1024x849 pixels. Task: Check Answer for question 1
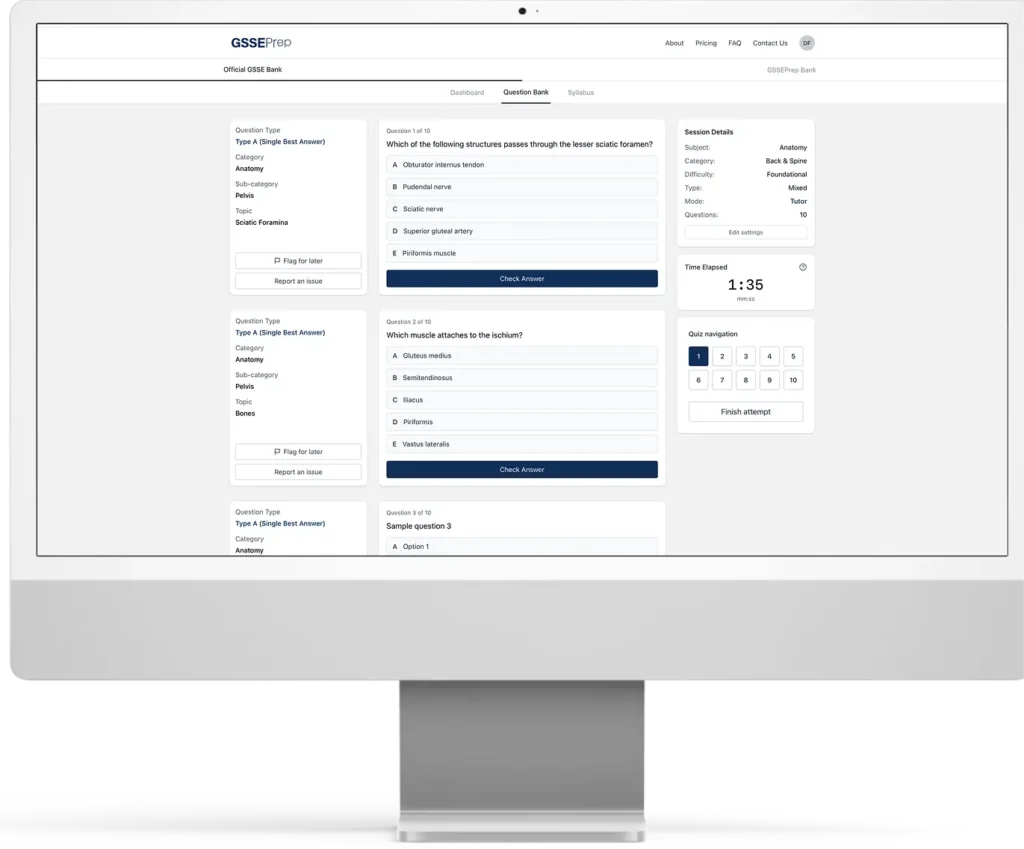(x=521, y=279)
